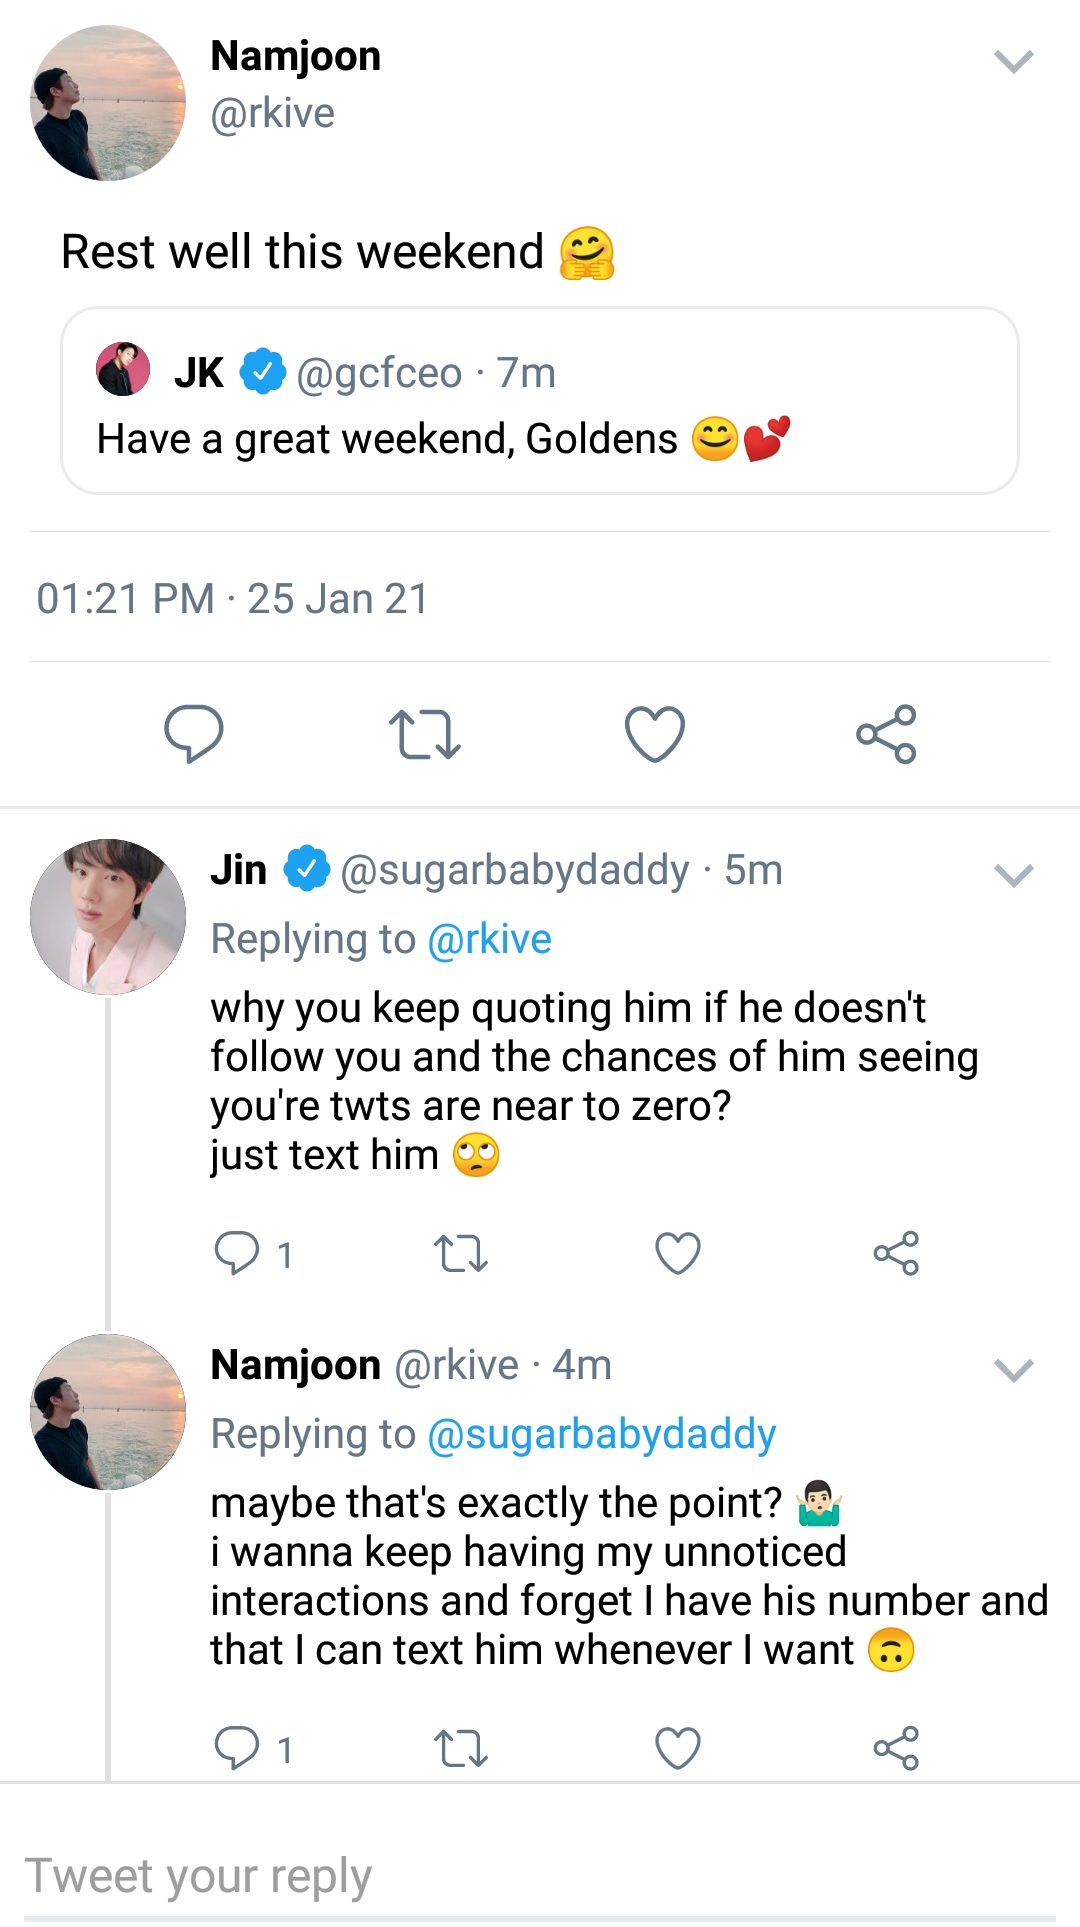Expand the menu chevron on Jin's reply
The height and width of the screenshot is (1927, 1080).
(1013, 876)
